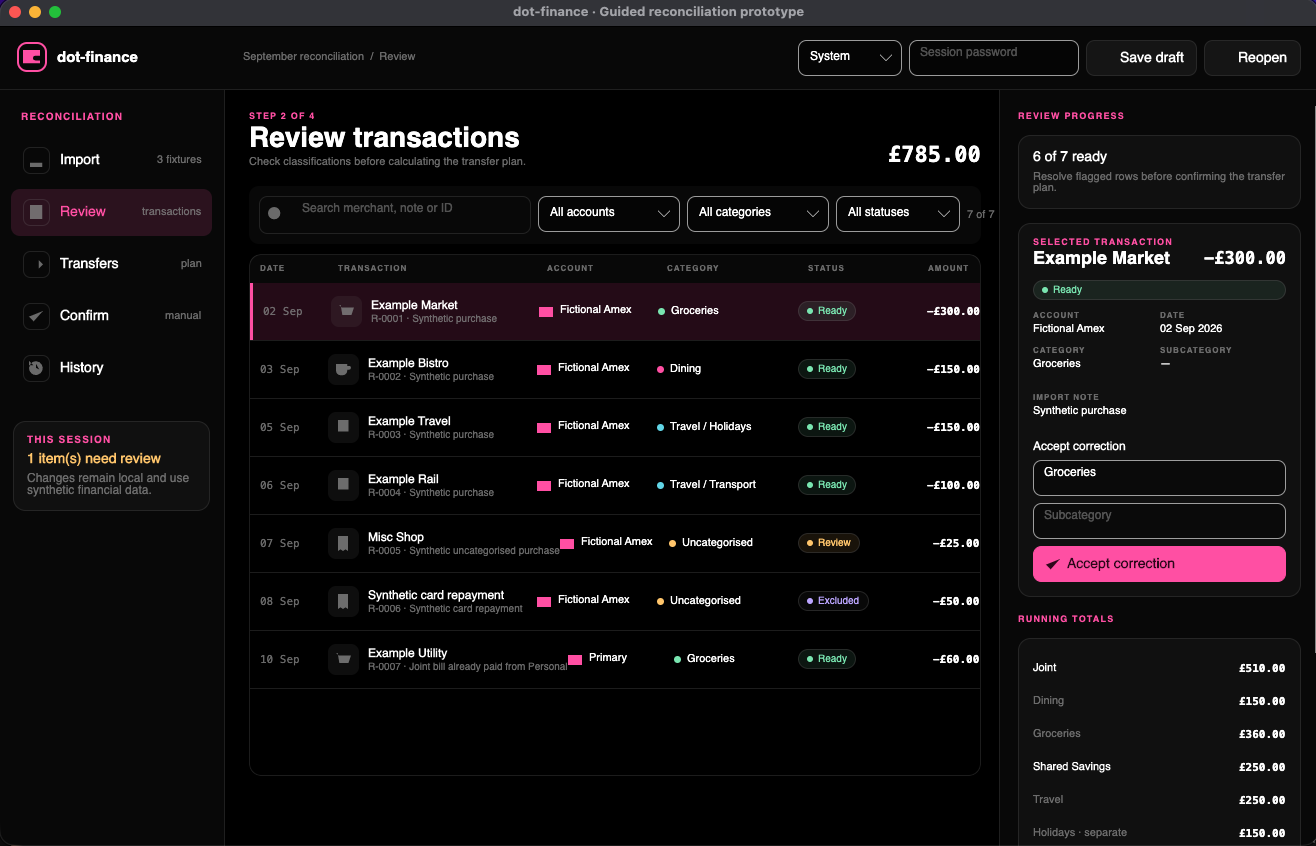The image size is (1316, 846).
Task: Navigate to the Confirm step
Action: coord(112,316)
